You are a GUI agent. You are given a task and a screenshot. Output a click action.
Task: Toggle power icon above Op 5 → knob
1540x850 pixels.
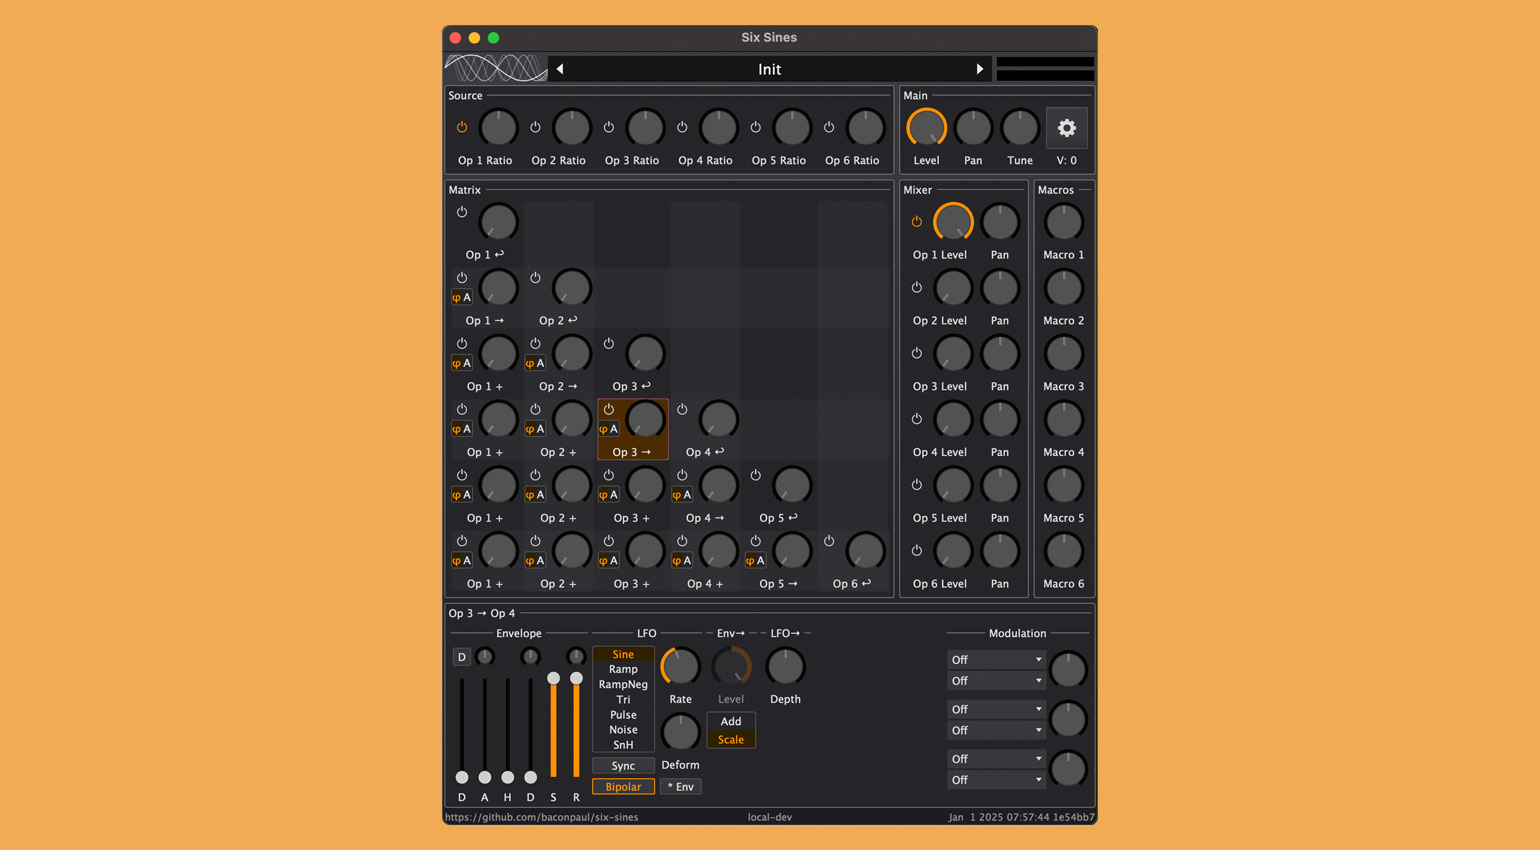pyautogui.click(x=756, y=541)
